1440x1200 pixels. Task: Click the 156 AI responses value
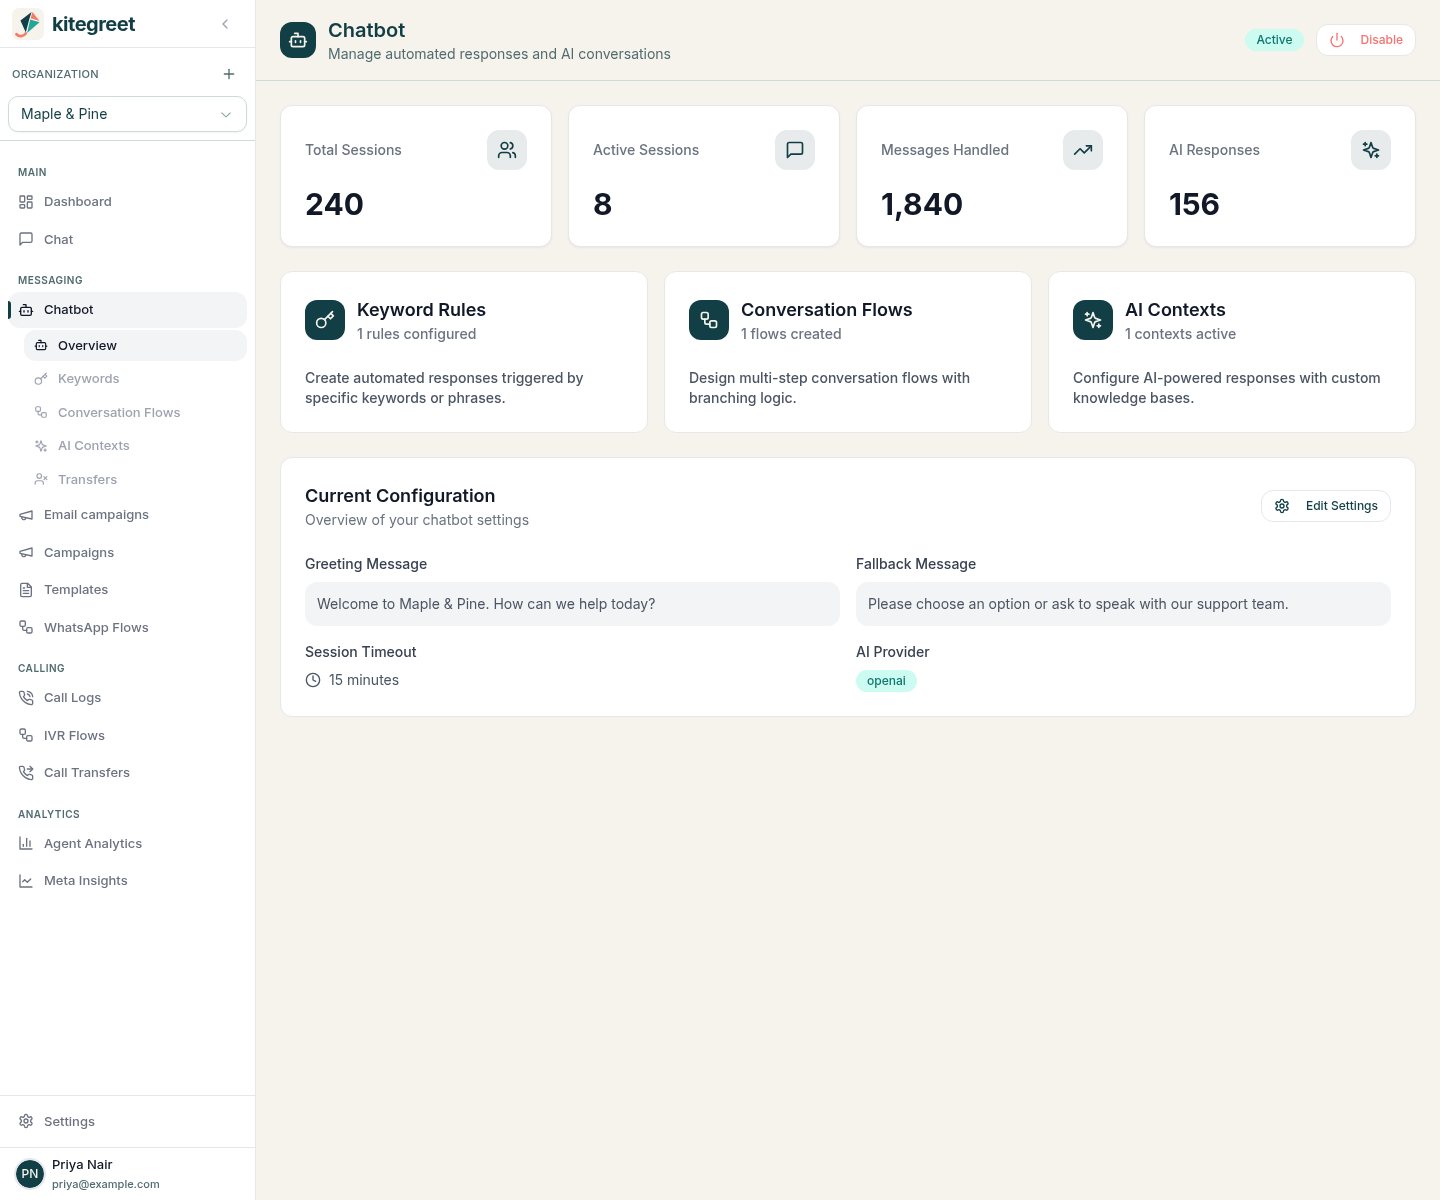(x=1194, y=204)
